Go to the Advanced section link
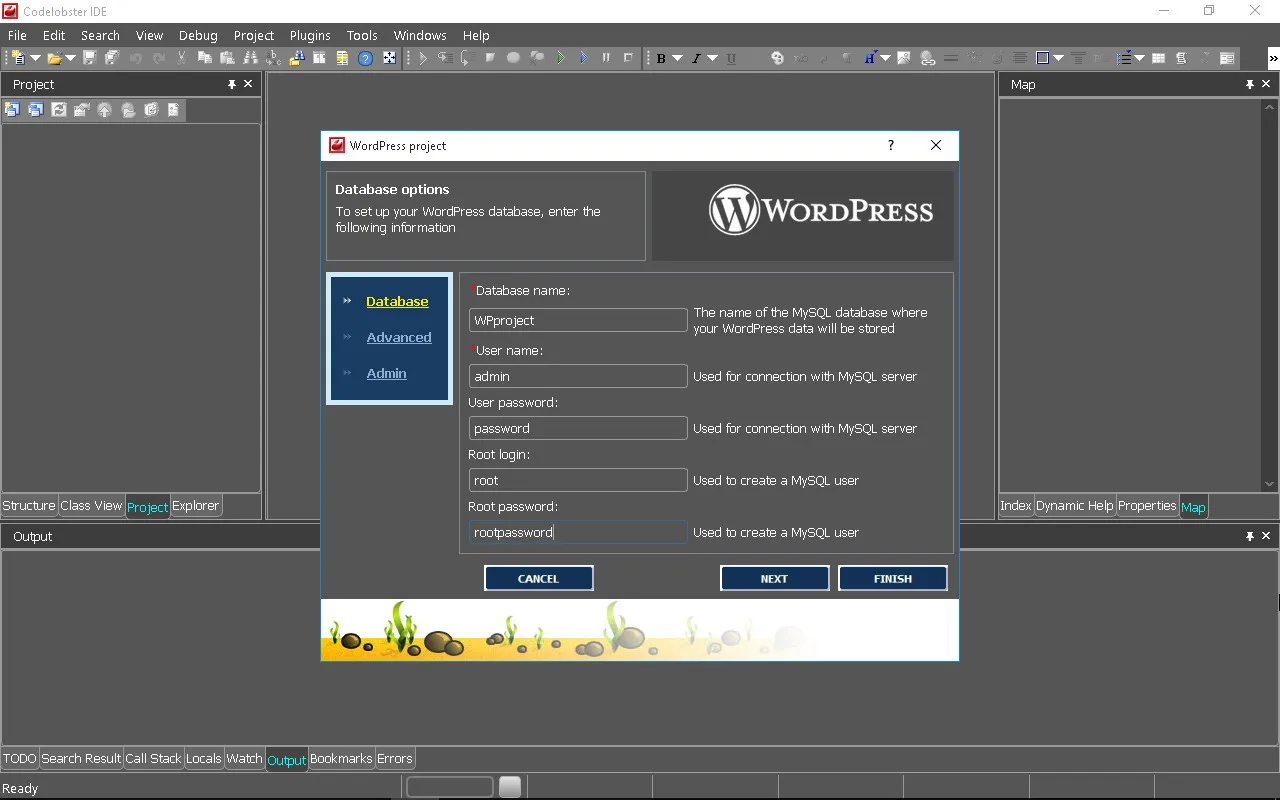 pos(399,337)
